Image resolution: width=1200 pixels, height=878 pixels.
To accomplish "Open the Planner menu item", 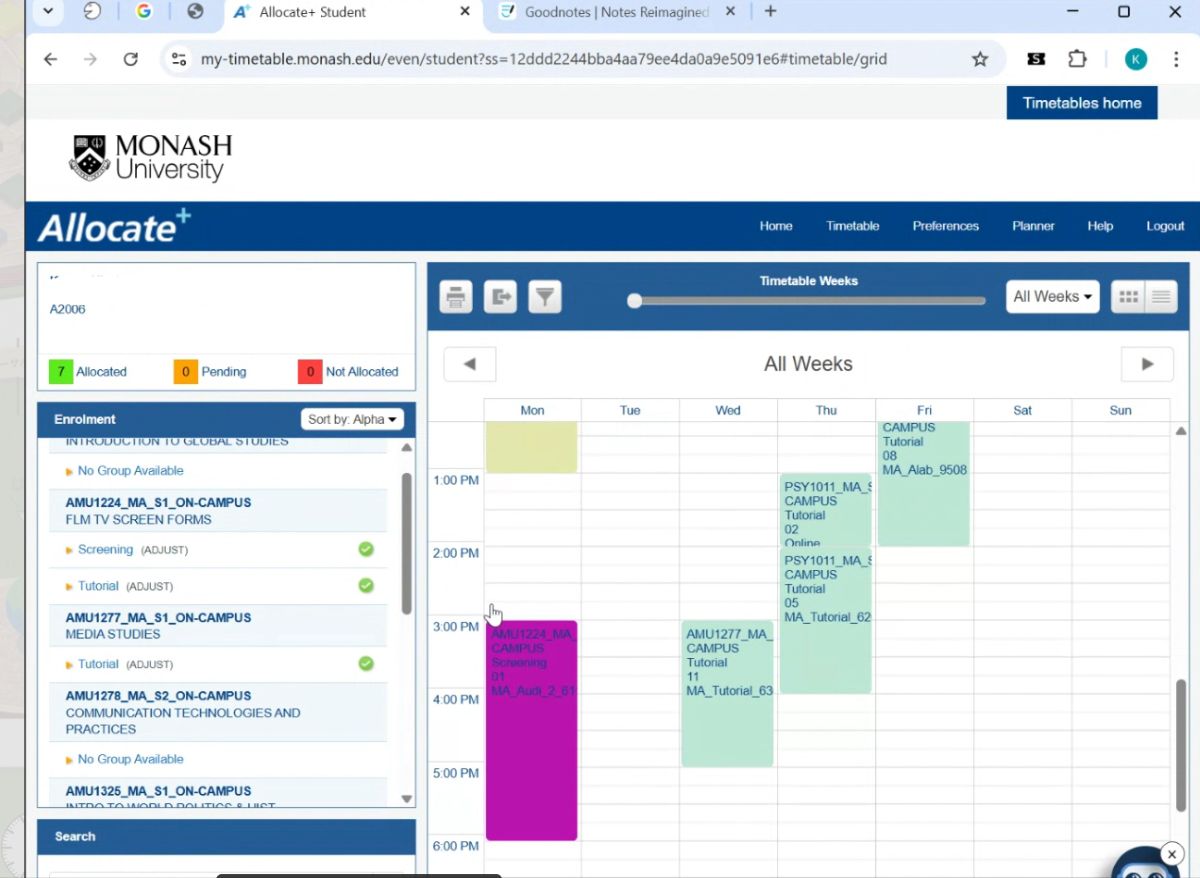I will tap(1033, 226).
